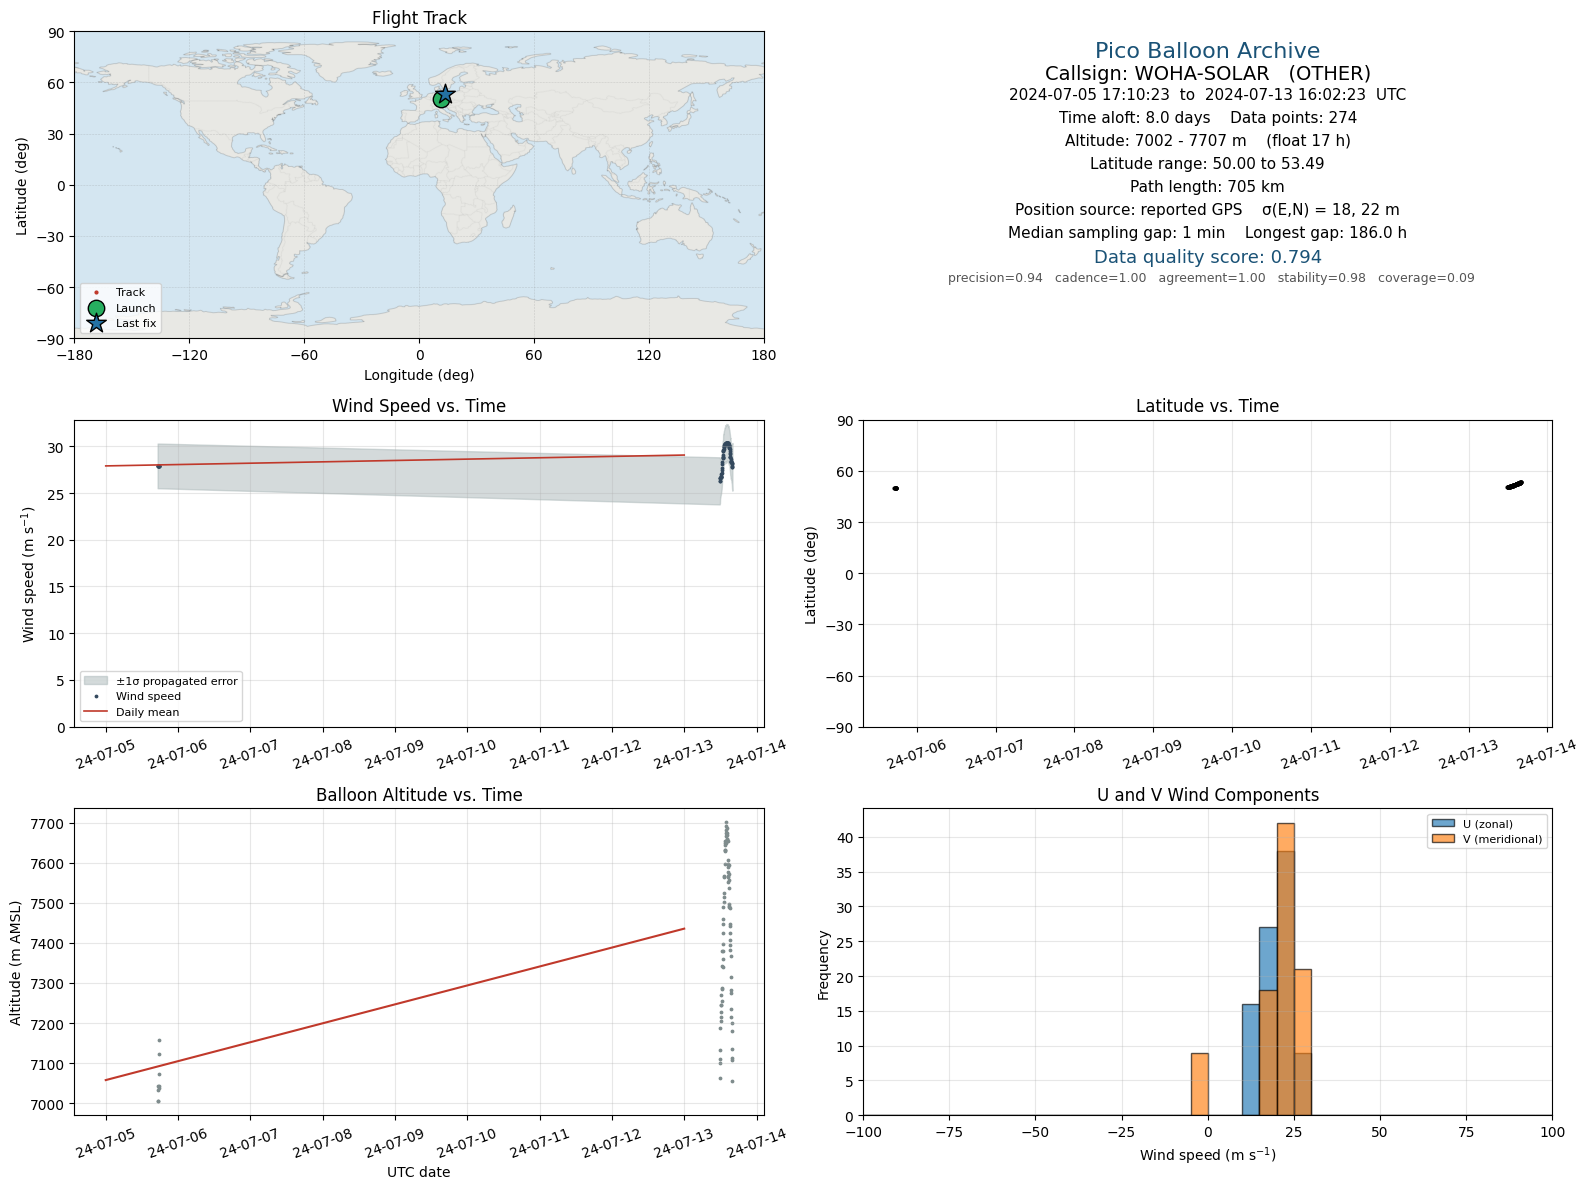Screen dimensions: 1589x1189
Task: Click the 'Altitude (m AMSL)' axis label
Action: tap(16, 962)
